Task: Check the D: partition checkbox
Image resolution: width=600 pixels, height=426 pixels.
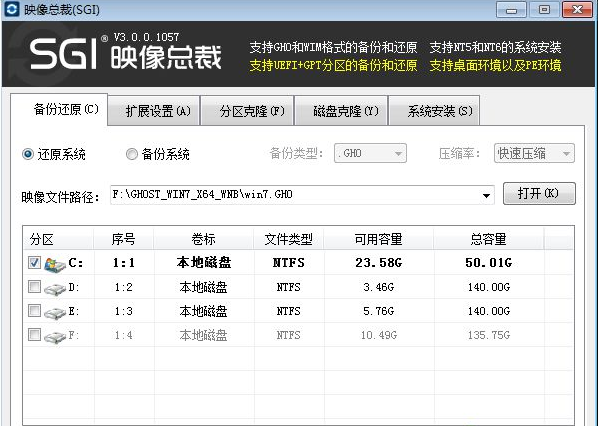Action: (35, 287)
